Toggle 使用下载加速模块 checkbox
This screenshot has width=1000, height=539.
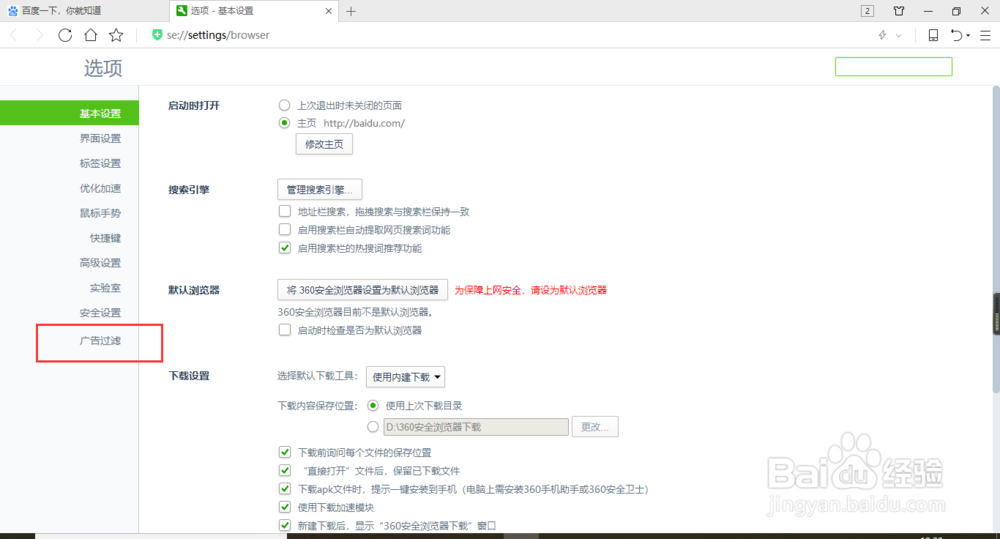[x=285, y=507]
